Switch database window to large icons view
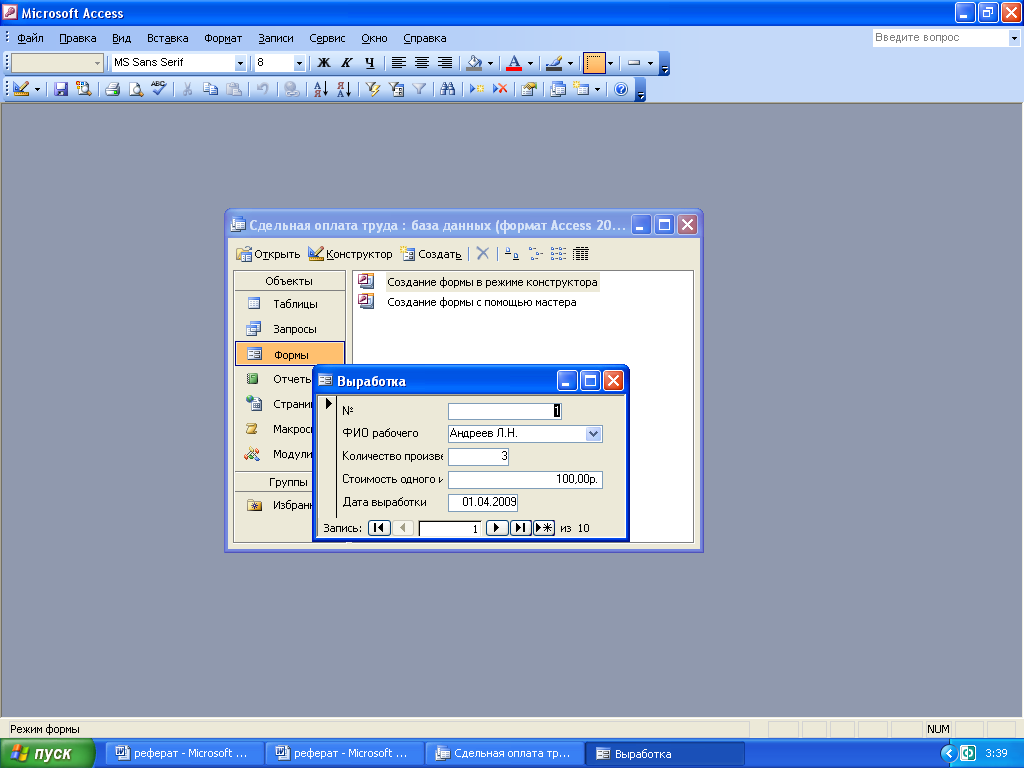1024x768 pixels. [x=512, y=254]
